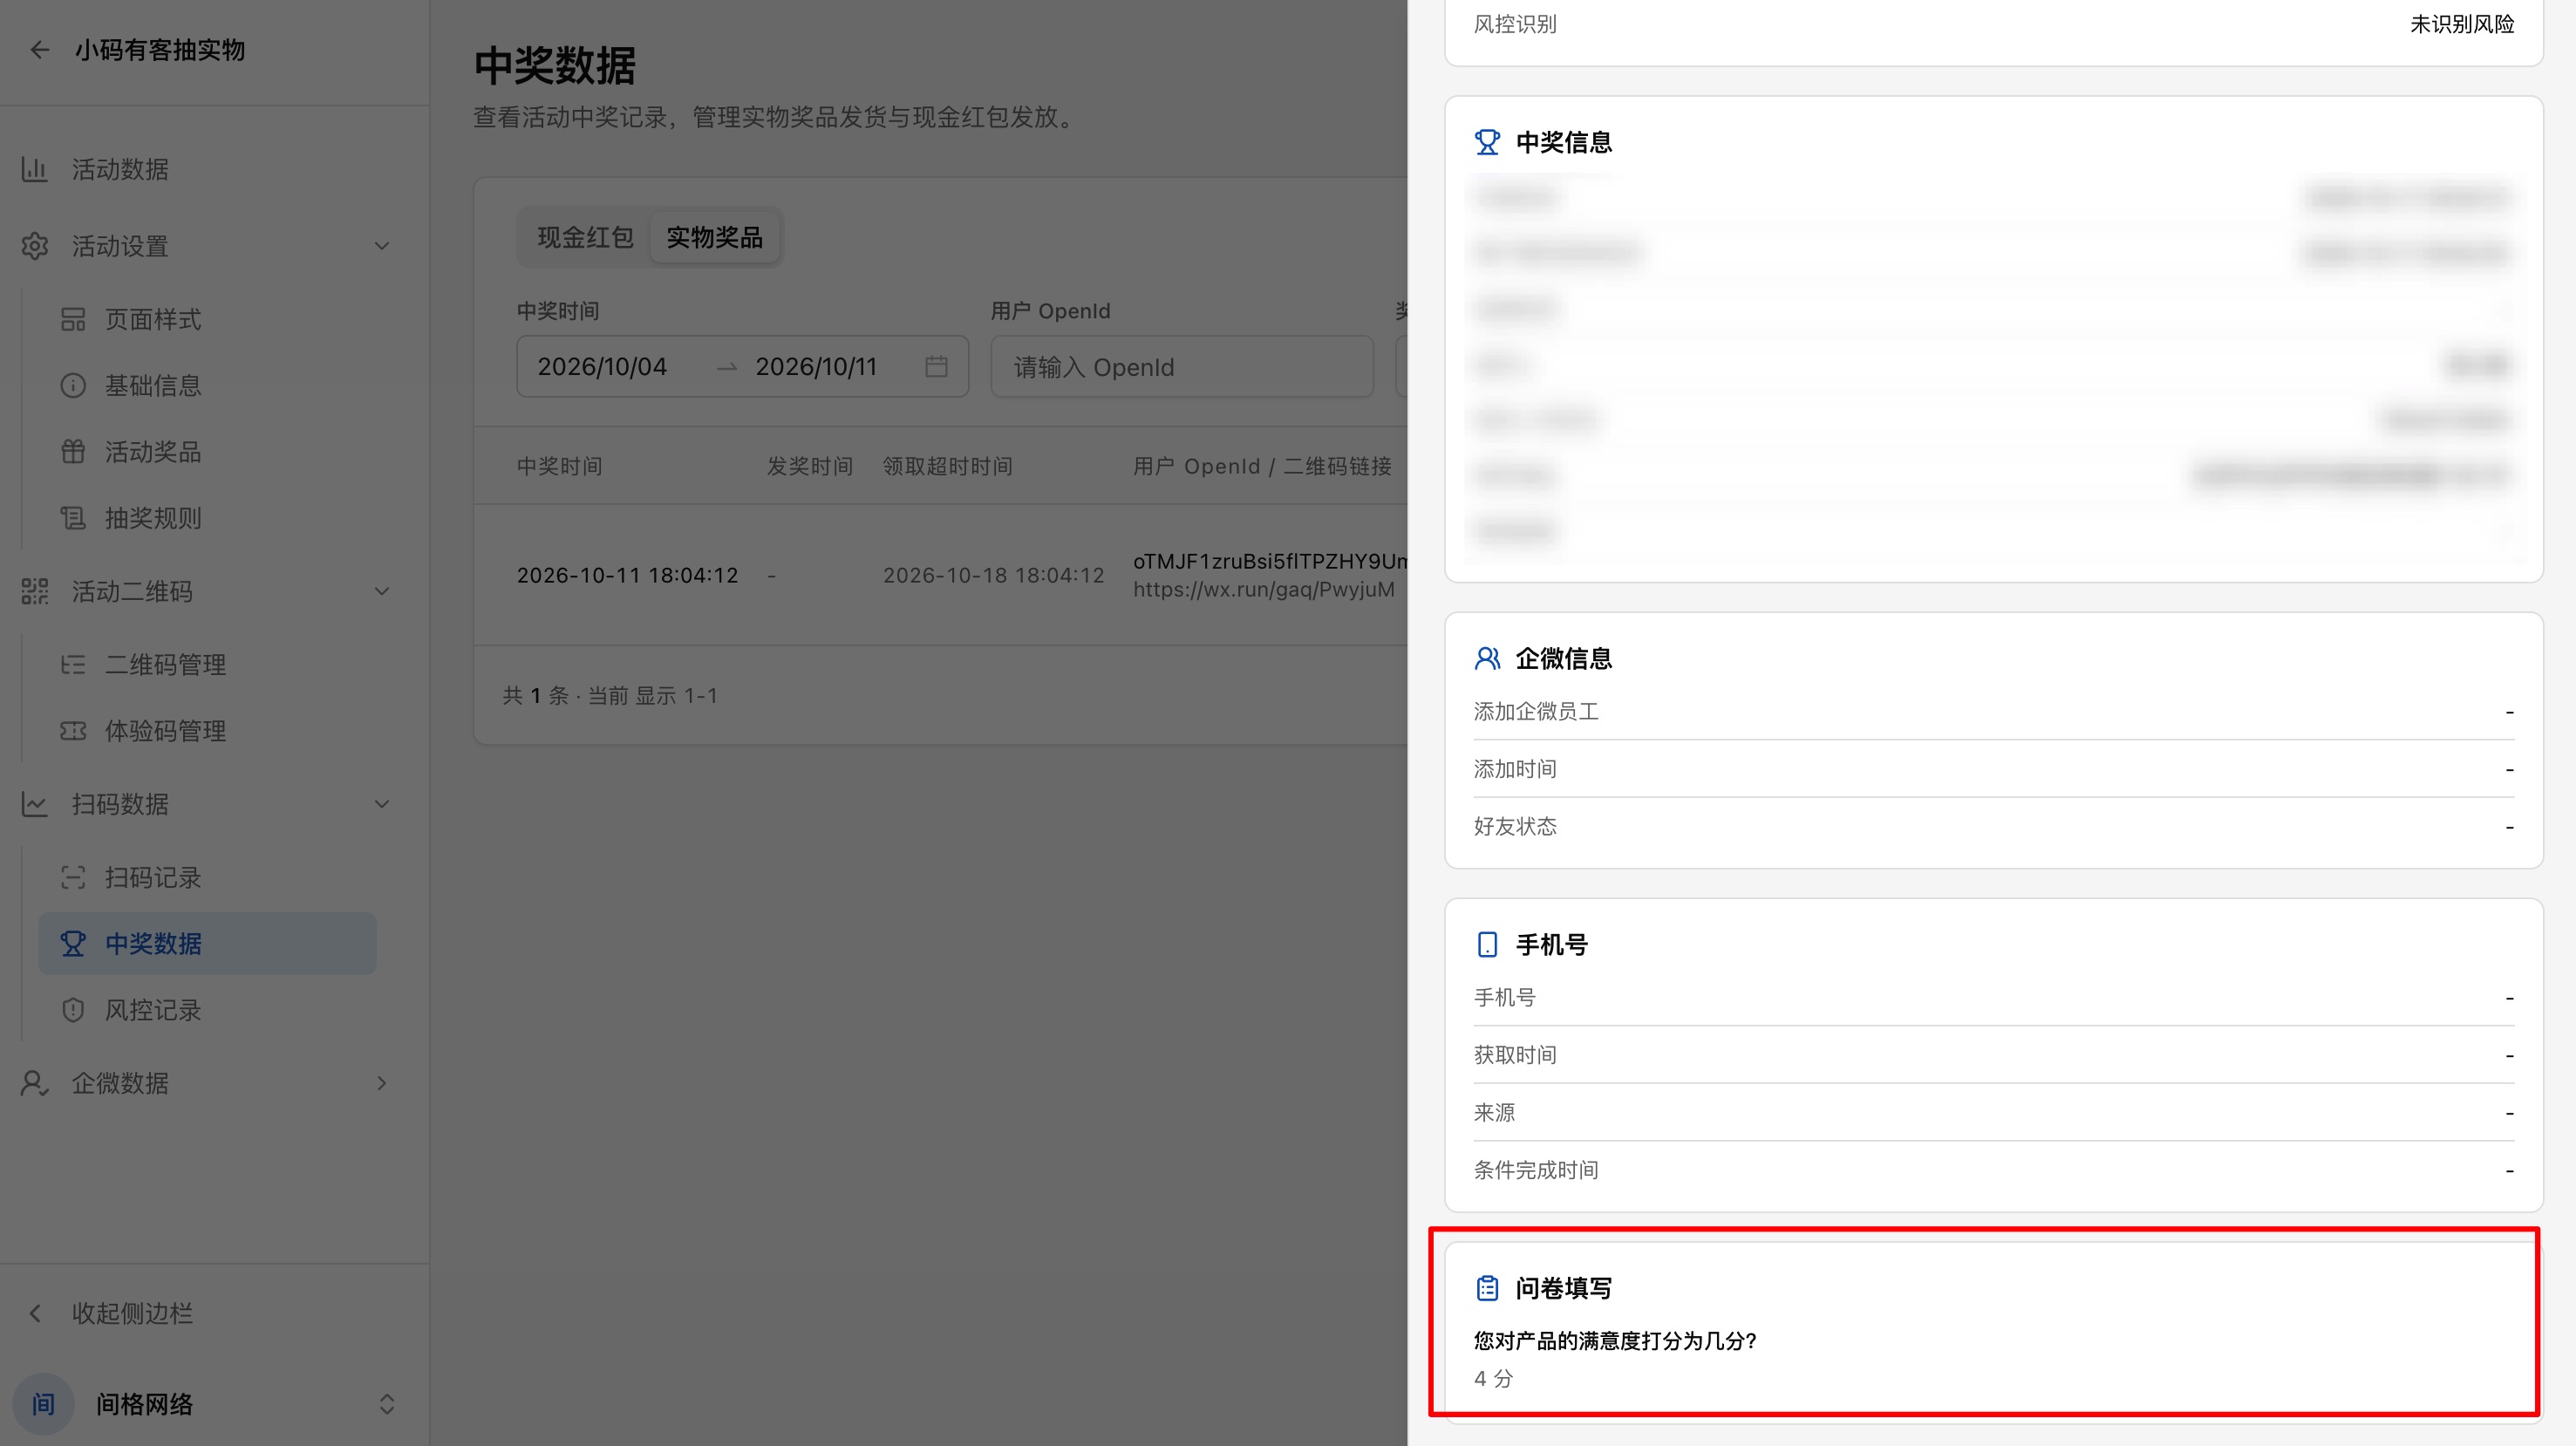
Task: Open 活动数据 bar chart icon
Action: [x=35, y=169]
